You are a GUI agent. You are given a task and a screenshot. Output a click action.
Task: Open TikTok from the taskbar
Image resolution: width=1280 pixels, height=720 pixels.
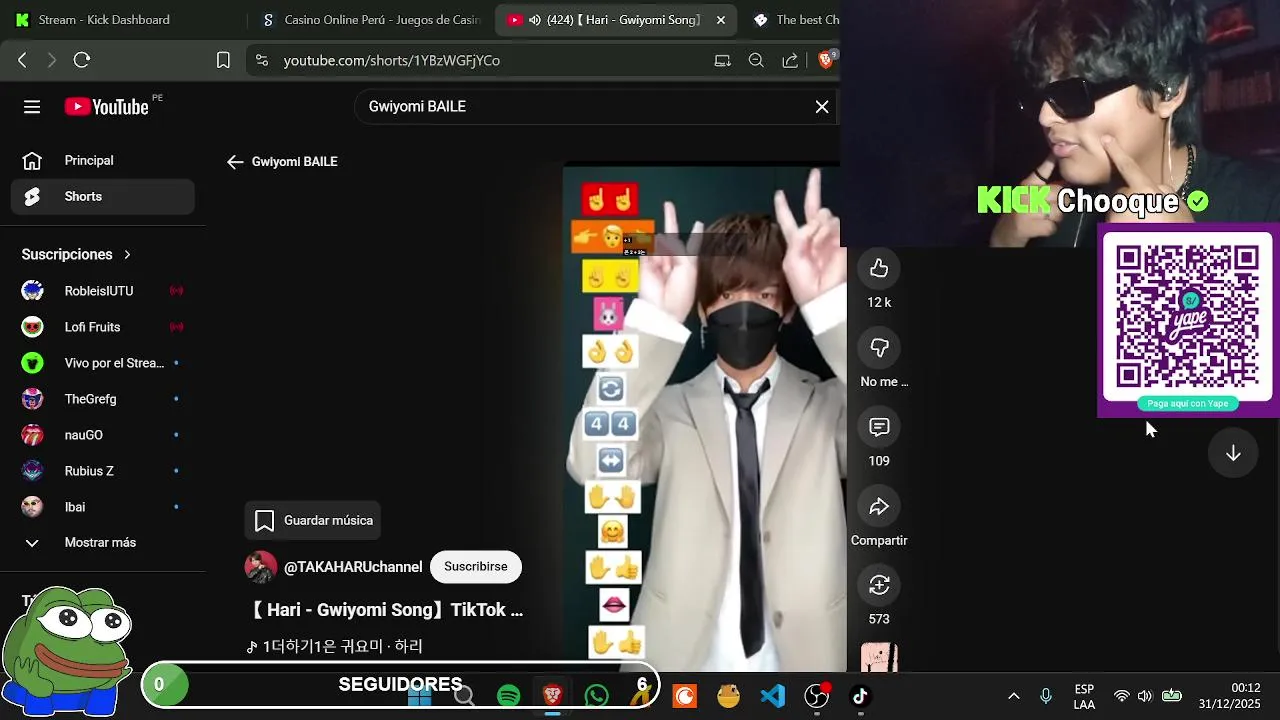point(861,695)
